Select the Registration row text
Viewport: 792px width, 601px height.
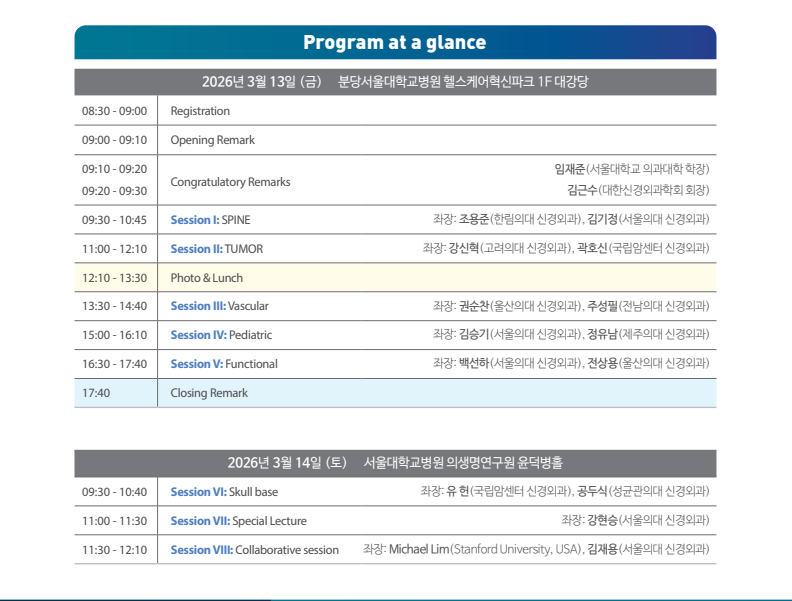coord(200,111)
